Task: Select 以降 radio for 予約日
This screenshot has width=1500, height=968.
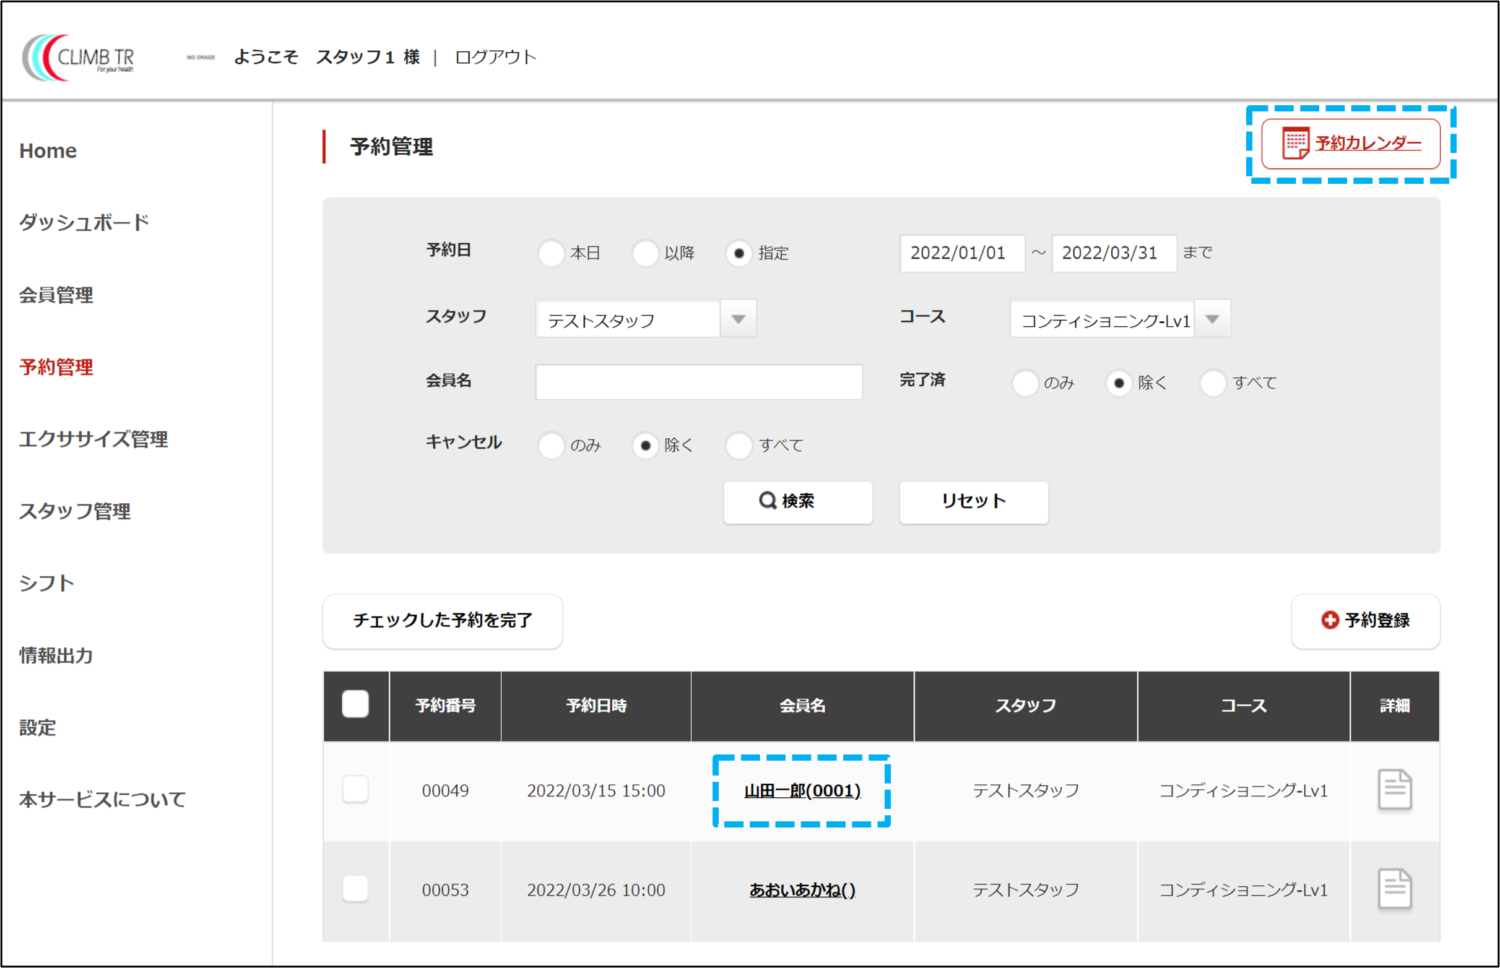Action: click(x=645, y=253)
